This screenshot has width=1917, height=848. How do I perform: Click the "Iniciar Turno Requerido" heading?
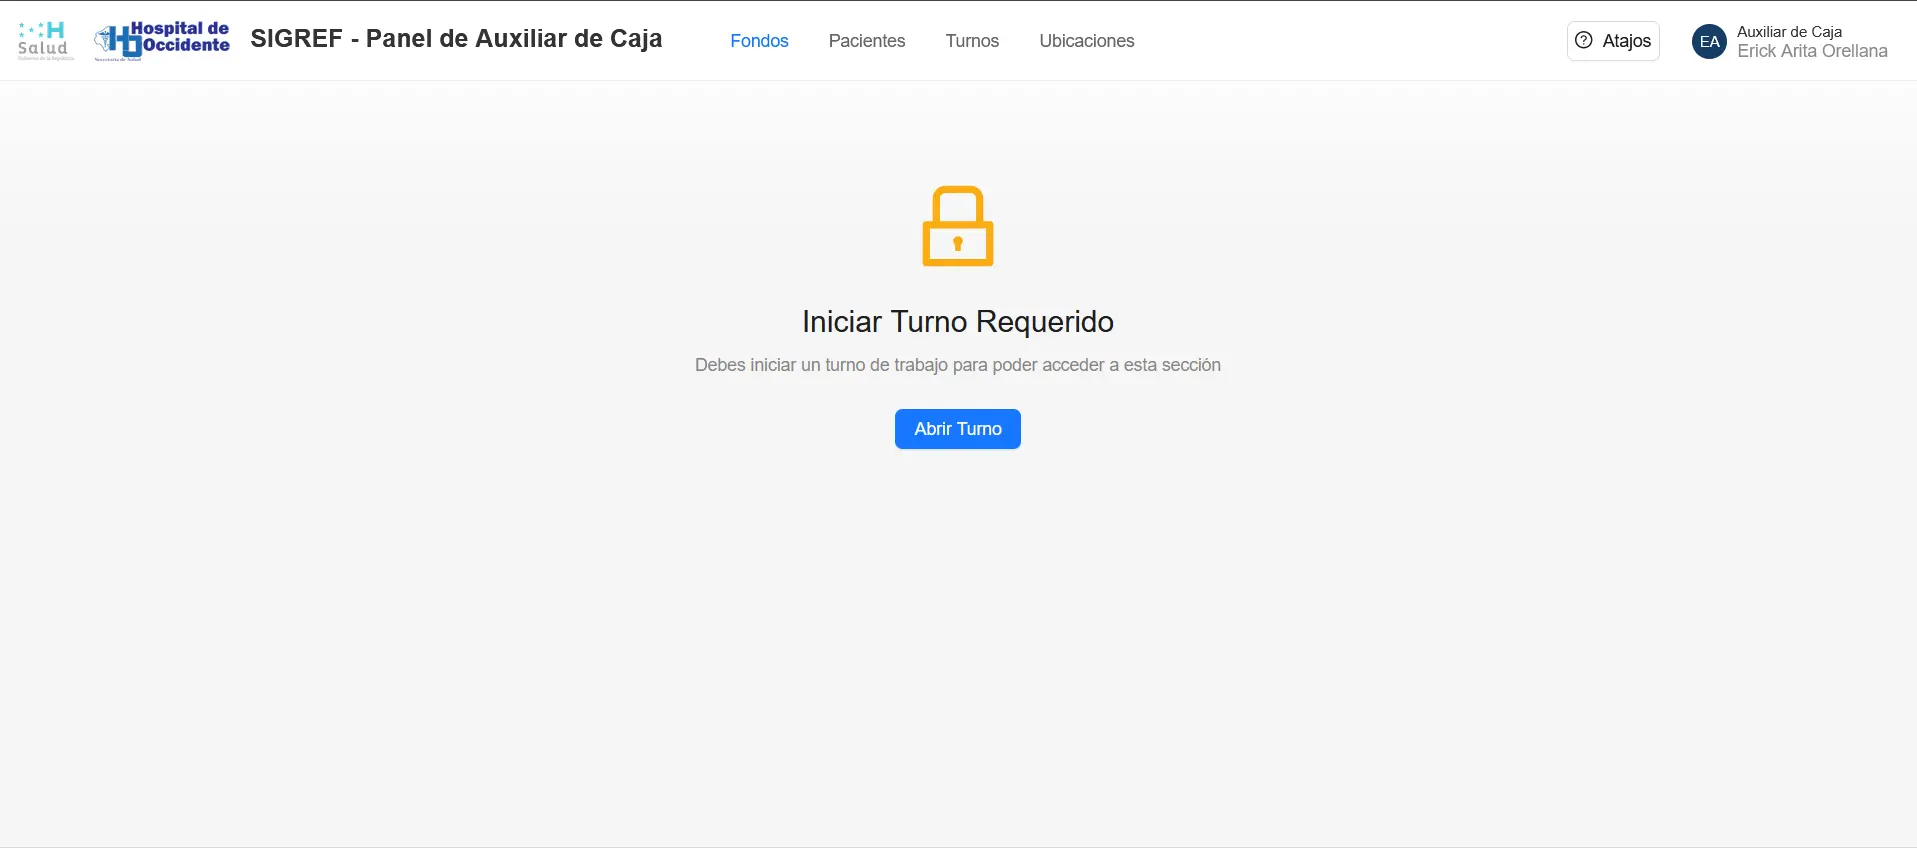tap(957, 322)
